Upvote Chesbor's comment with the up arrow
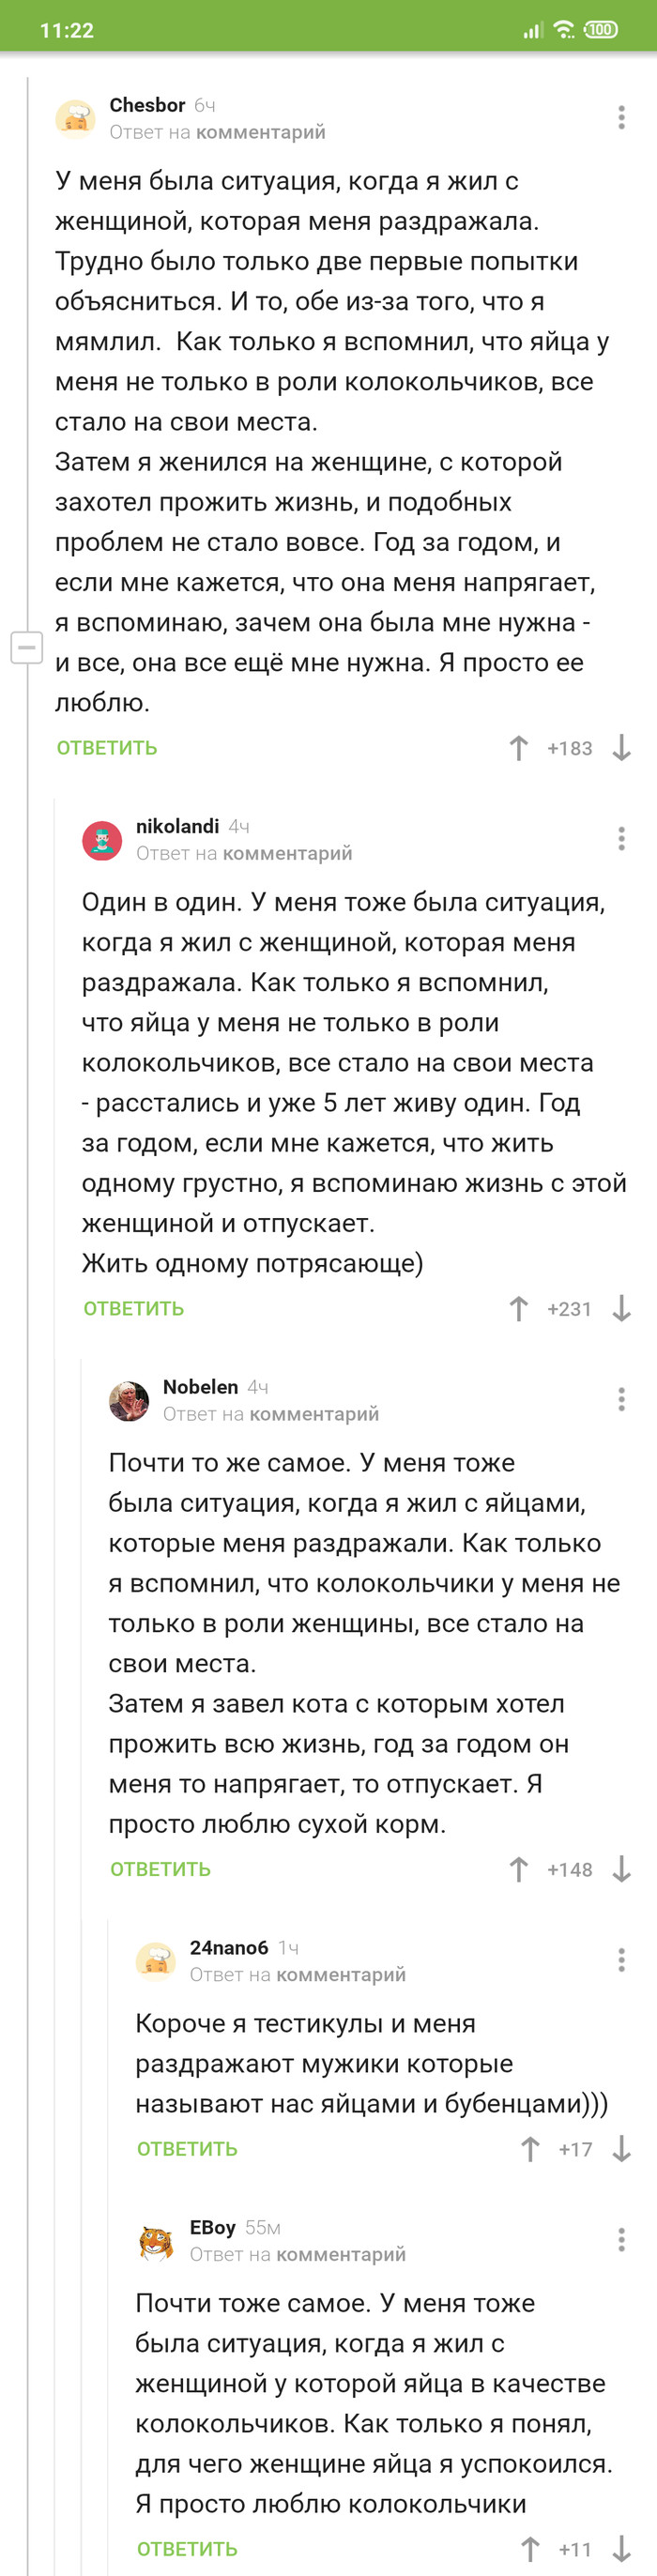This screenshot has width=657, height=2576. coord(518,747)
